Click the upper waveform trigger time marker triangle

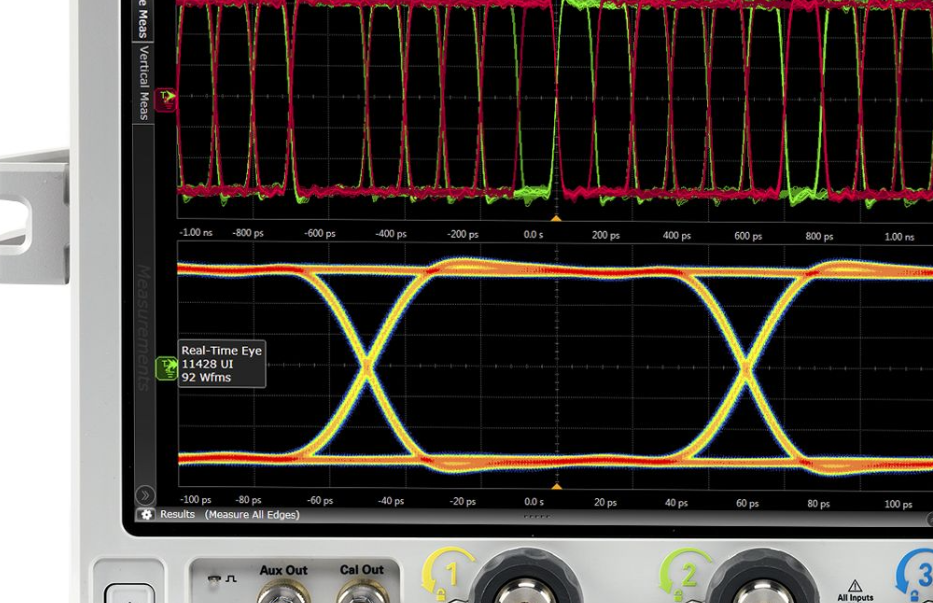pos(556,218)
